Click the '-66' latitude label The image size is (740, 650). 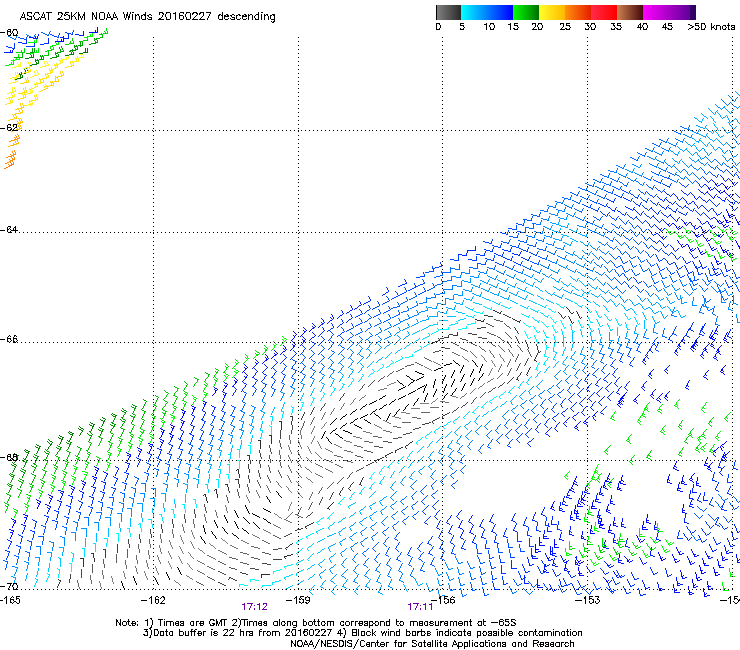point(9,339)
